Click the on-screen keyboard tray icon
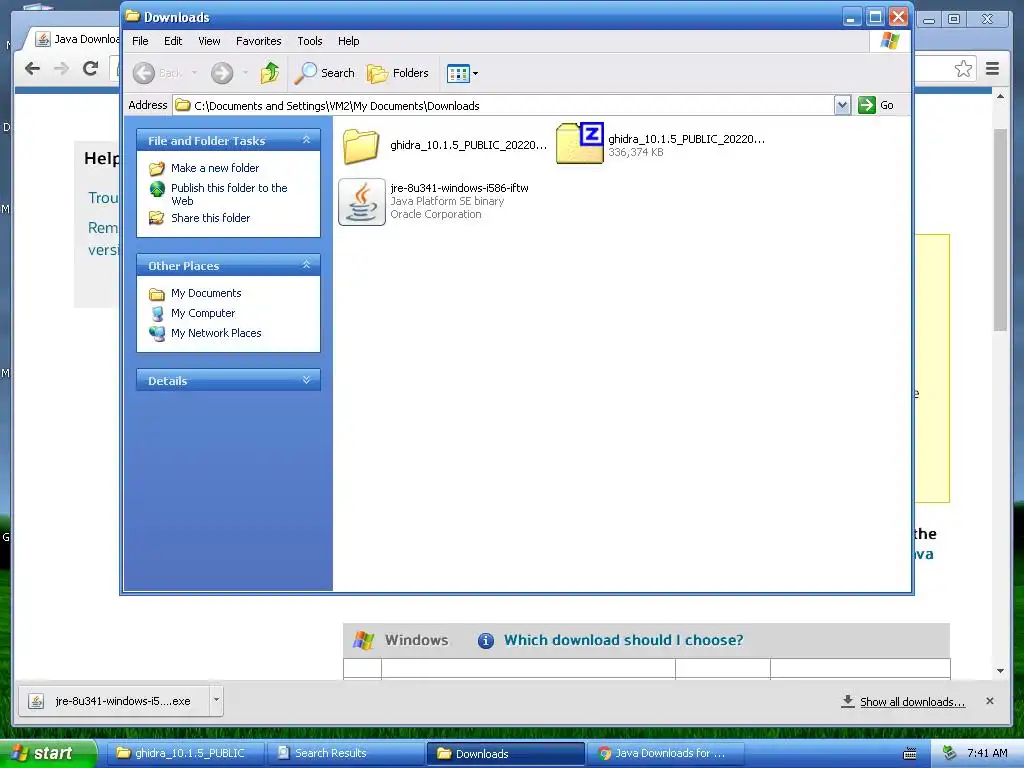The width and height of the screenshot is (1024, 768). click(x=909, y=754)
